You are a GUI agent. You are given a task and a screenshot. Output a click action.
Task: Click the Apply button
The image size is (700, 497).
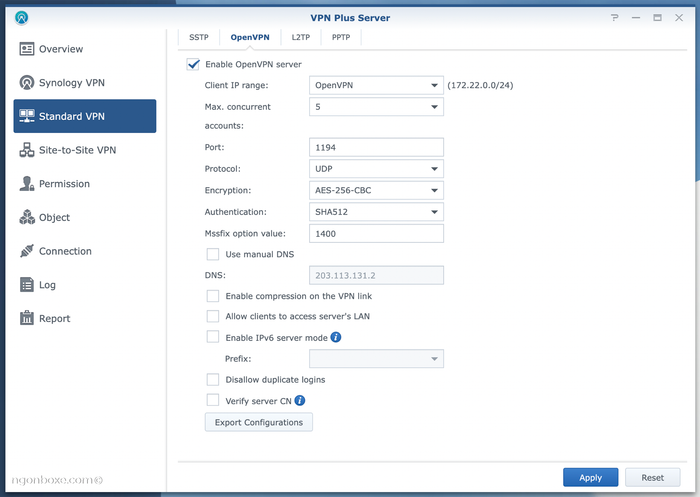[591, 477]
